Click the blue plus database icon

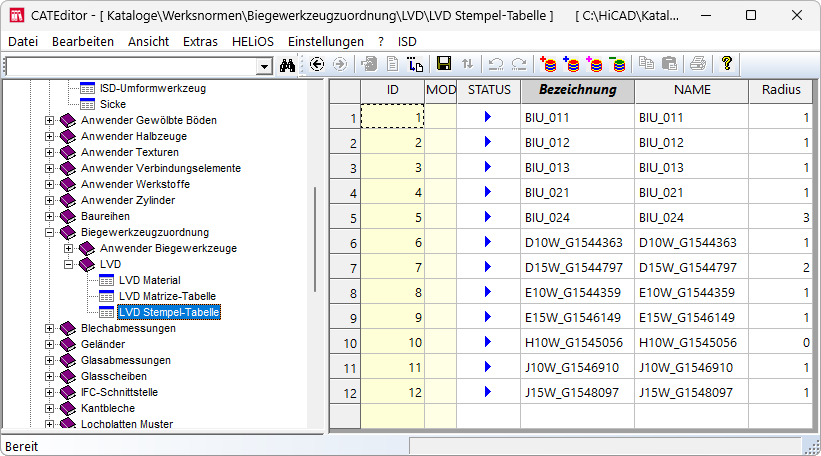pyautogui.click(x=571, y=64)
